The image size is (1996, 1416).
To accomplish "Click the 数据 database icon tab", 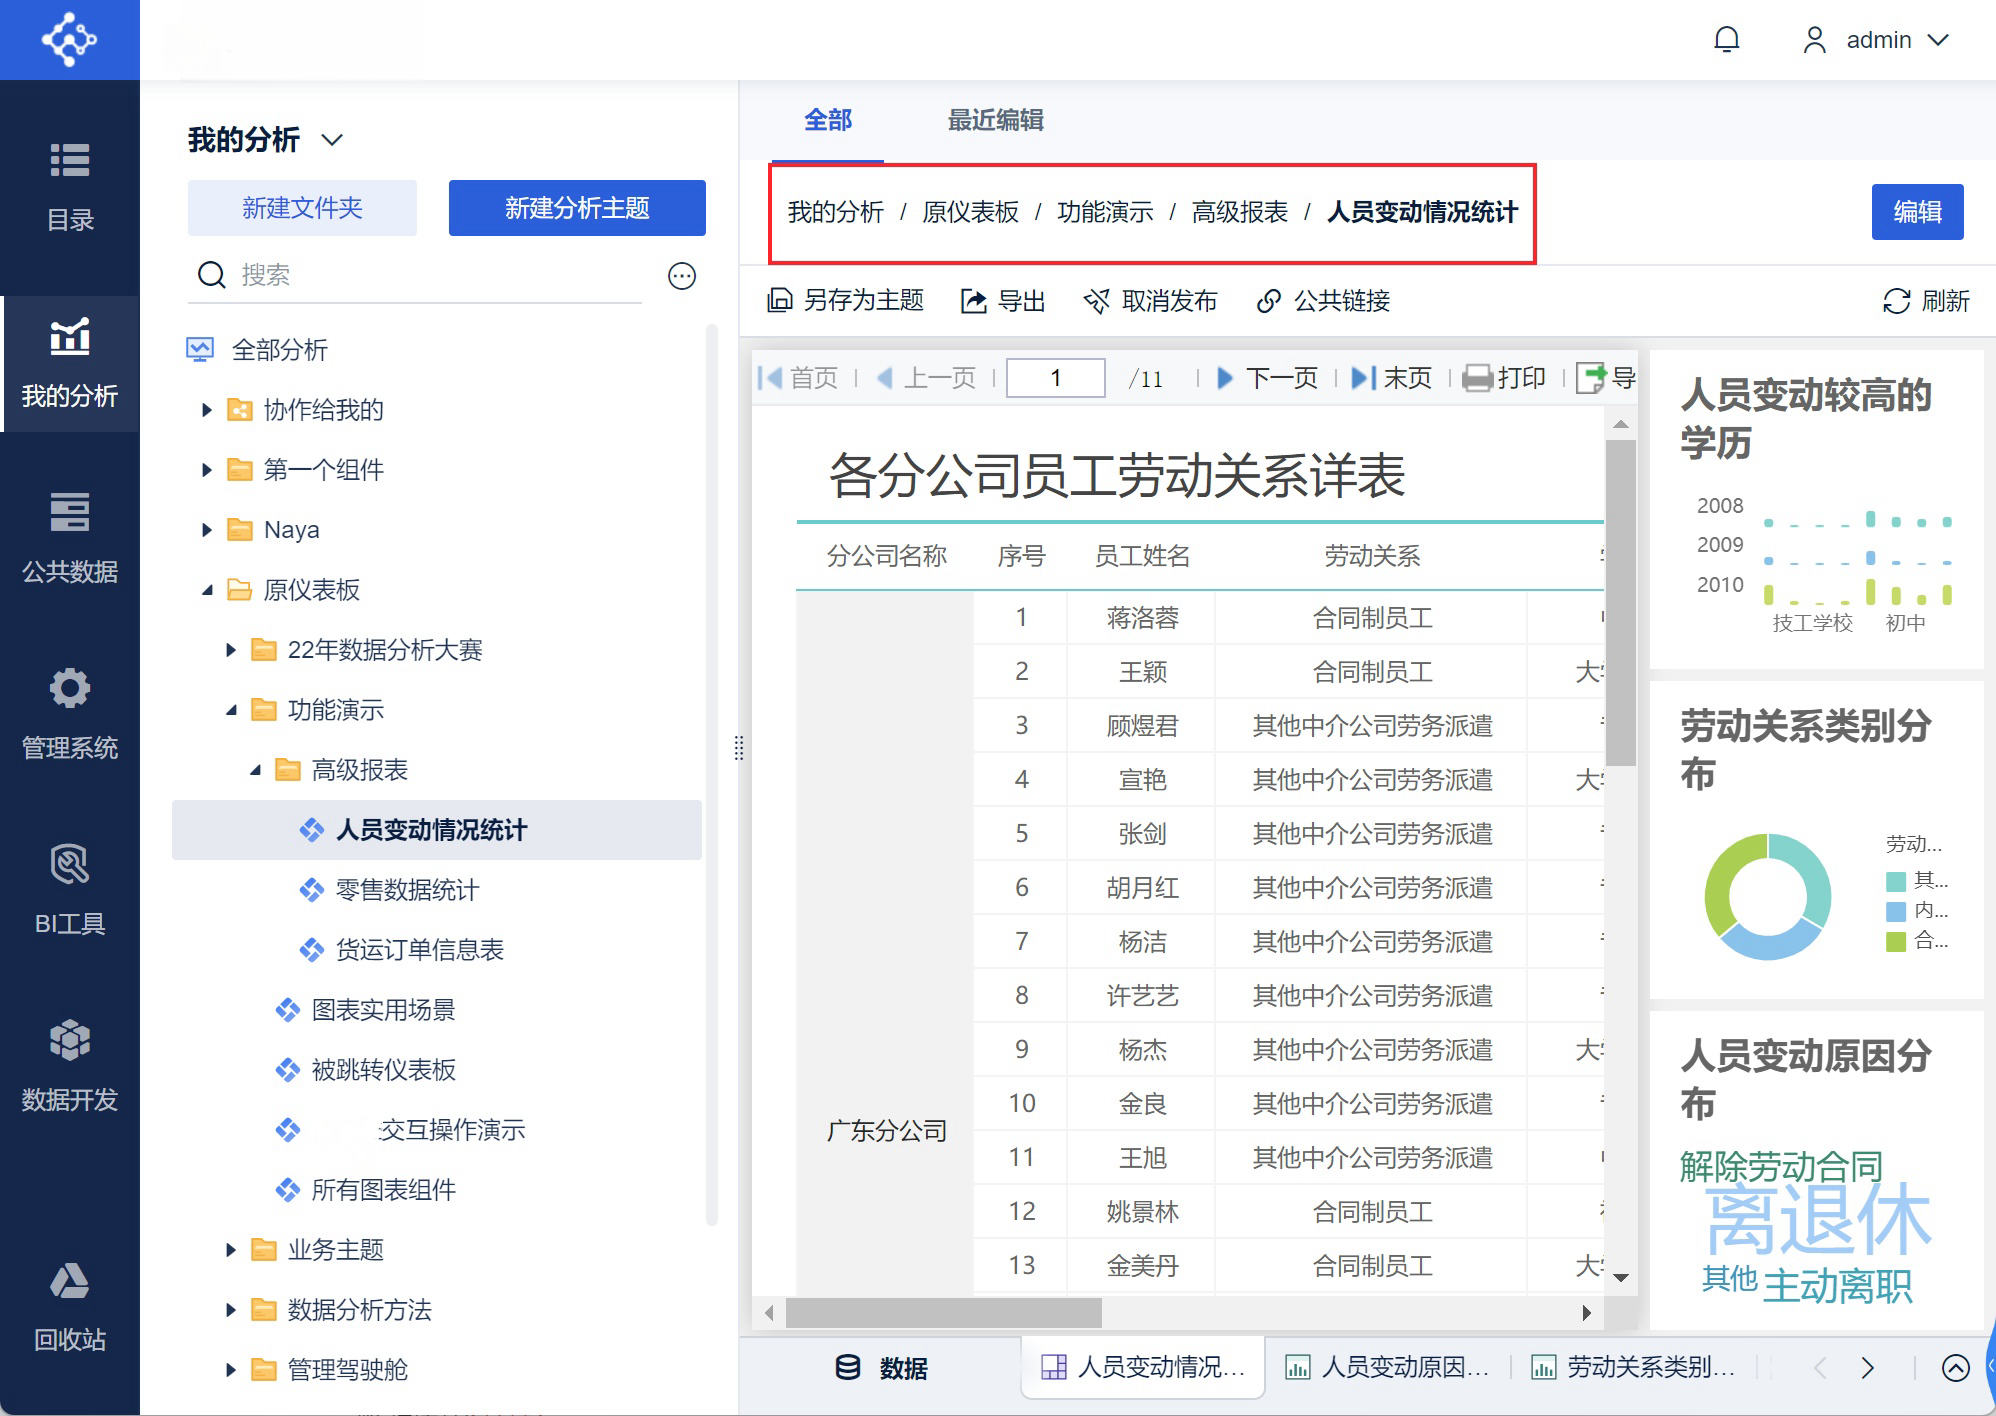I will [848, 1367].
